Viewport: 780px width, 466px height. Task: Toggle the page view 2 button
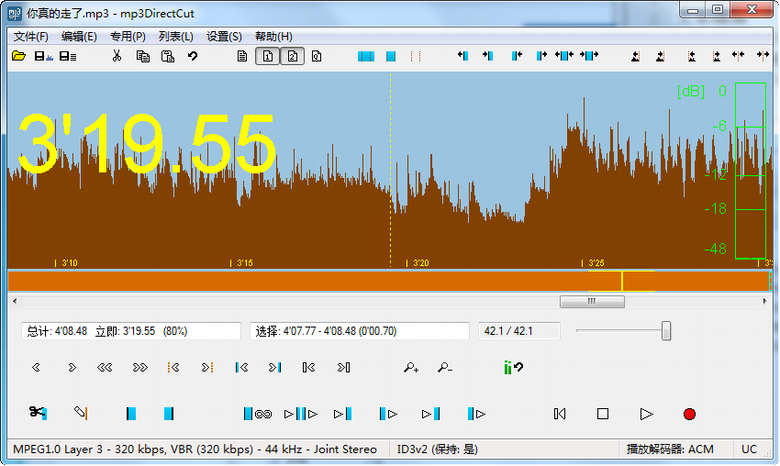[x=291, y=56]
